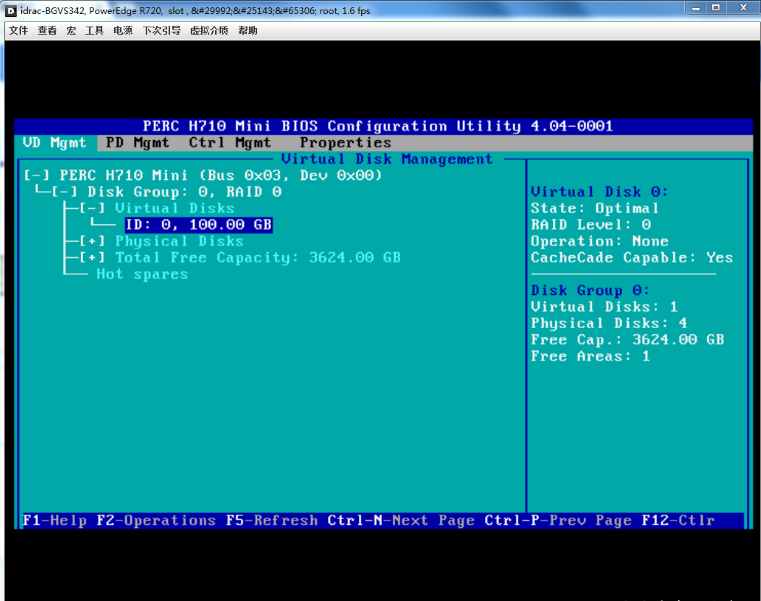Viewport: 761px width, 601px height.
Task: Select the Hot spares tree entry
Action: [x=142, y=274]
